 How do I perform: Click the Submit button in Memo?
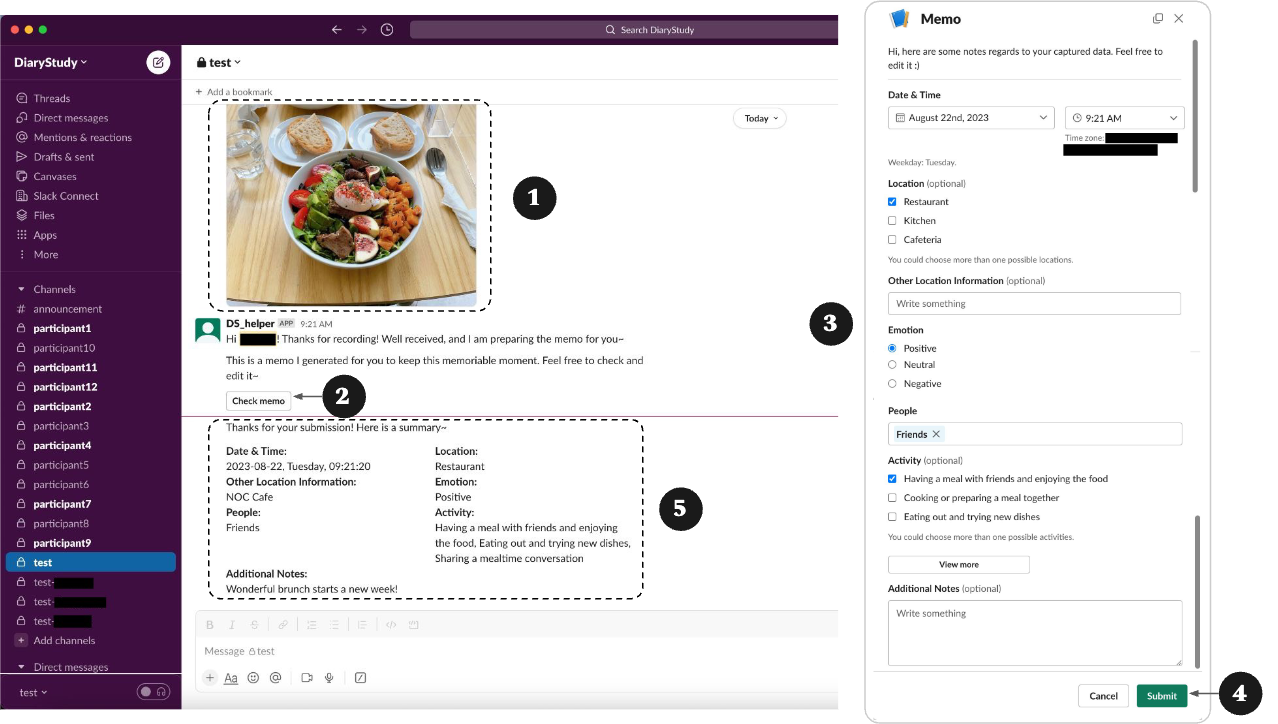point(1161,696)
